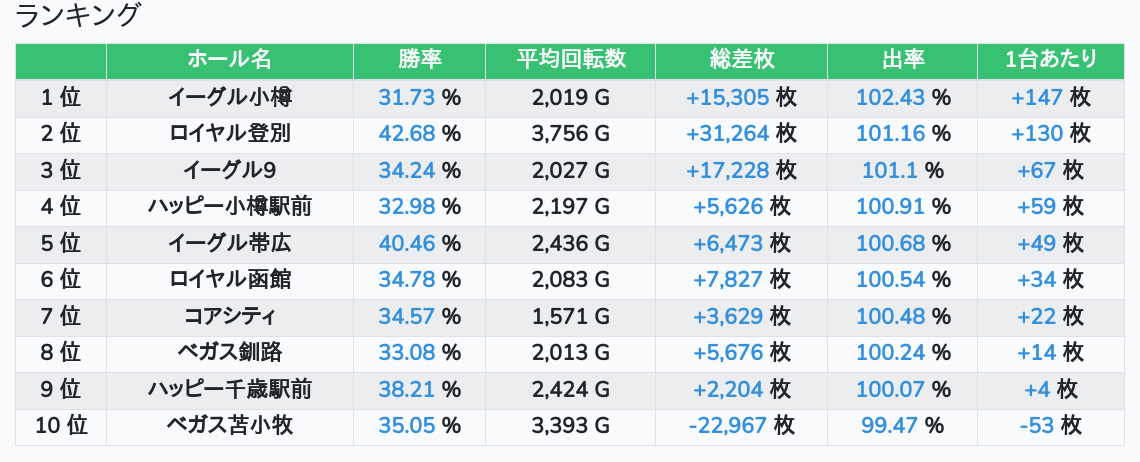Open the 31.73 win rate link
Viewport: 1140px width, 462px height.
[407, 97]
